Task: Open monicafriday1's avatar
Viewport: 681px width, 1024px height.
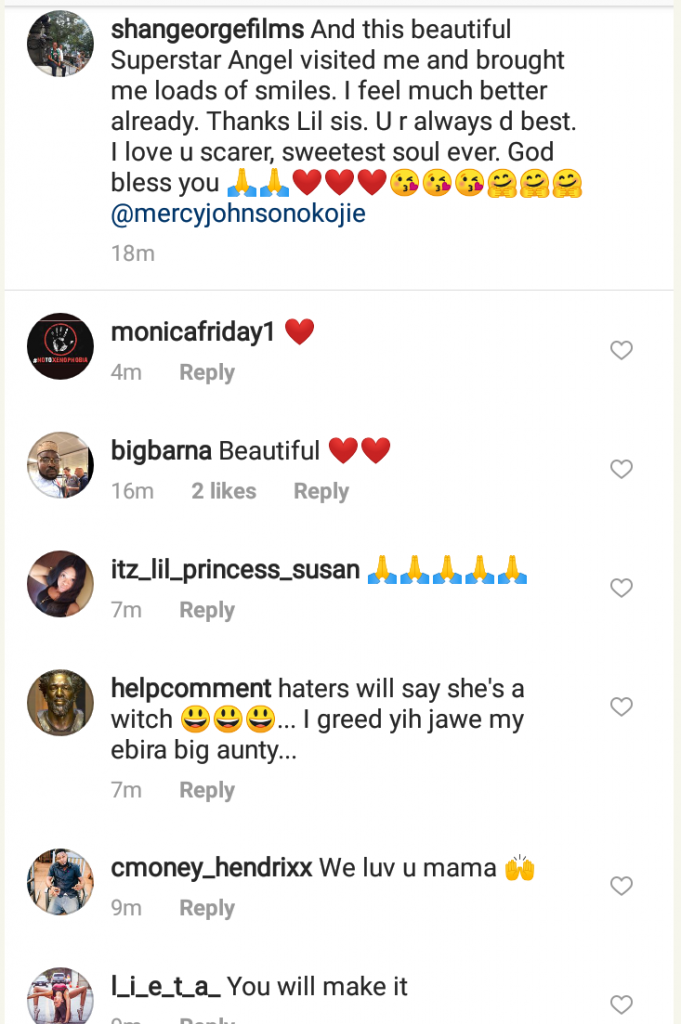Action: 60,347
